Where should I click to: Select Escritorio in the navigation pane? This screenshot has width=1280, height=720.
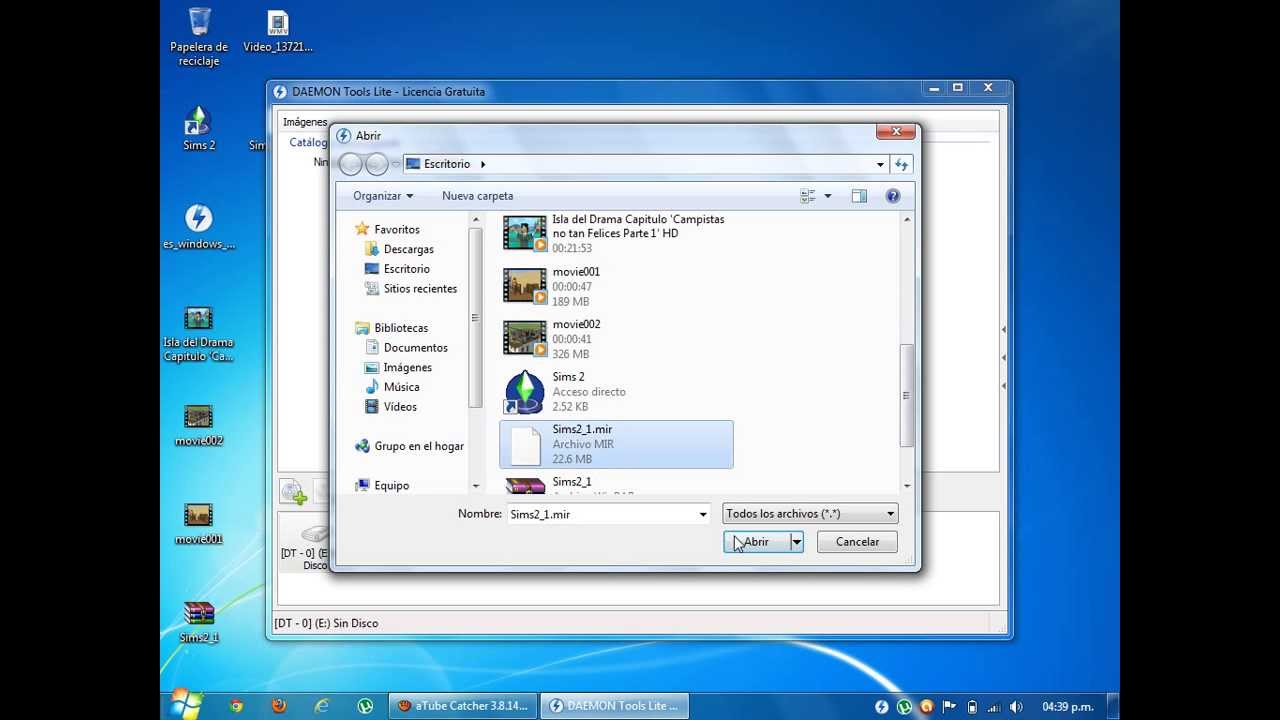tap(407, 269)
